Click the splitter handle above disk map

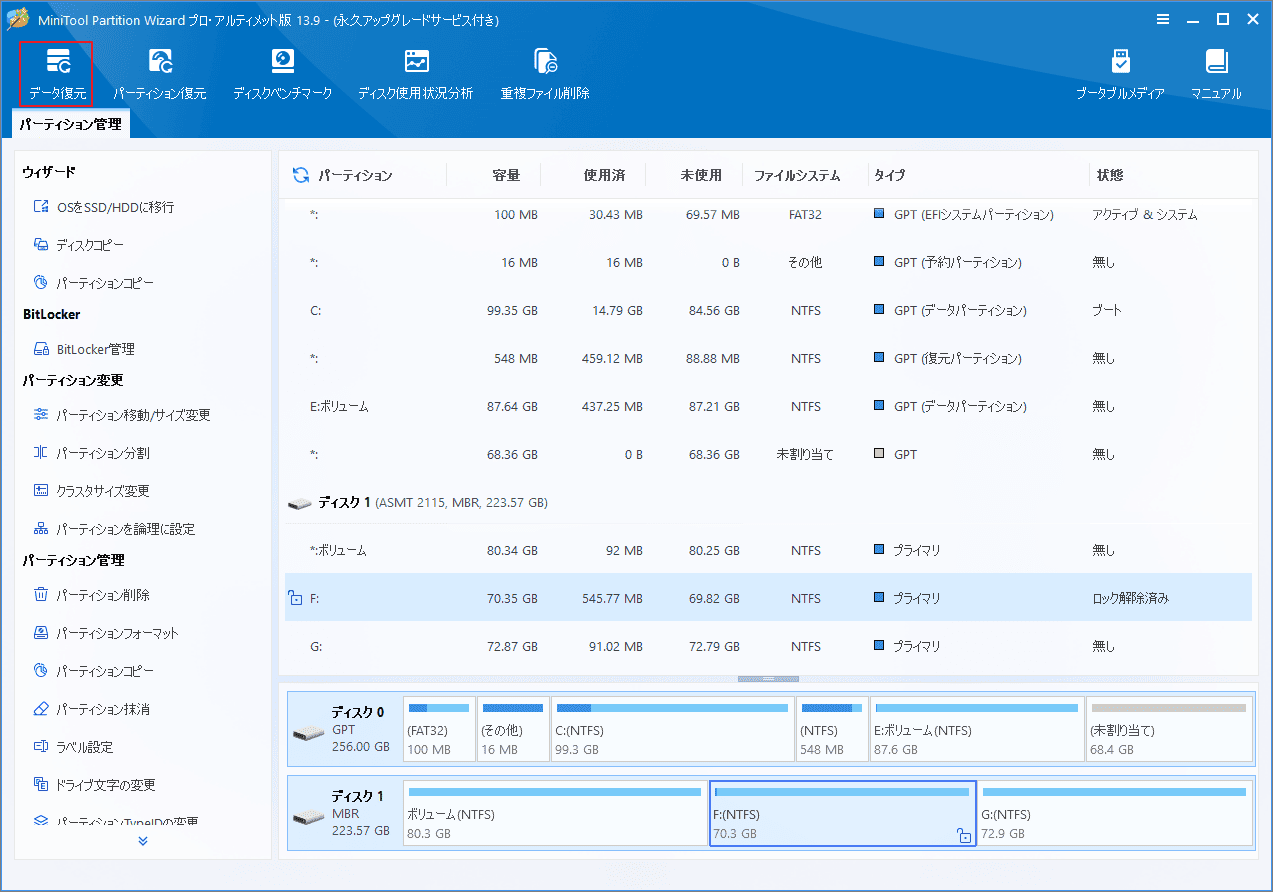point(768,679)
